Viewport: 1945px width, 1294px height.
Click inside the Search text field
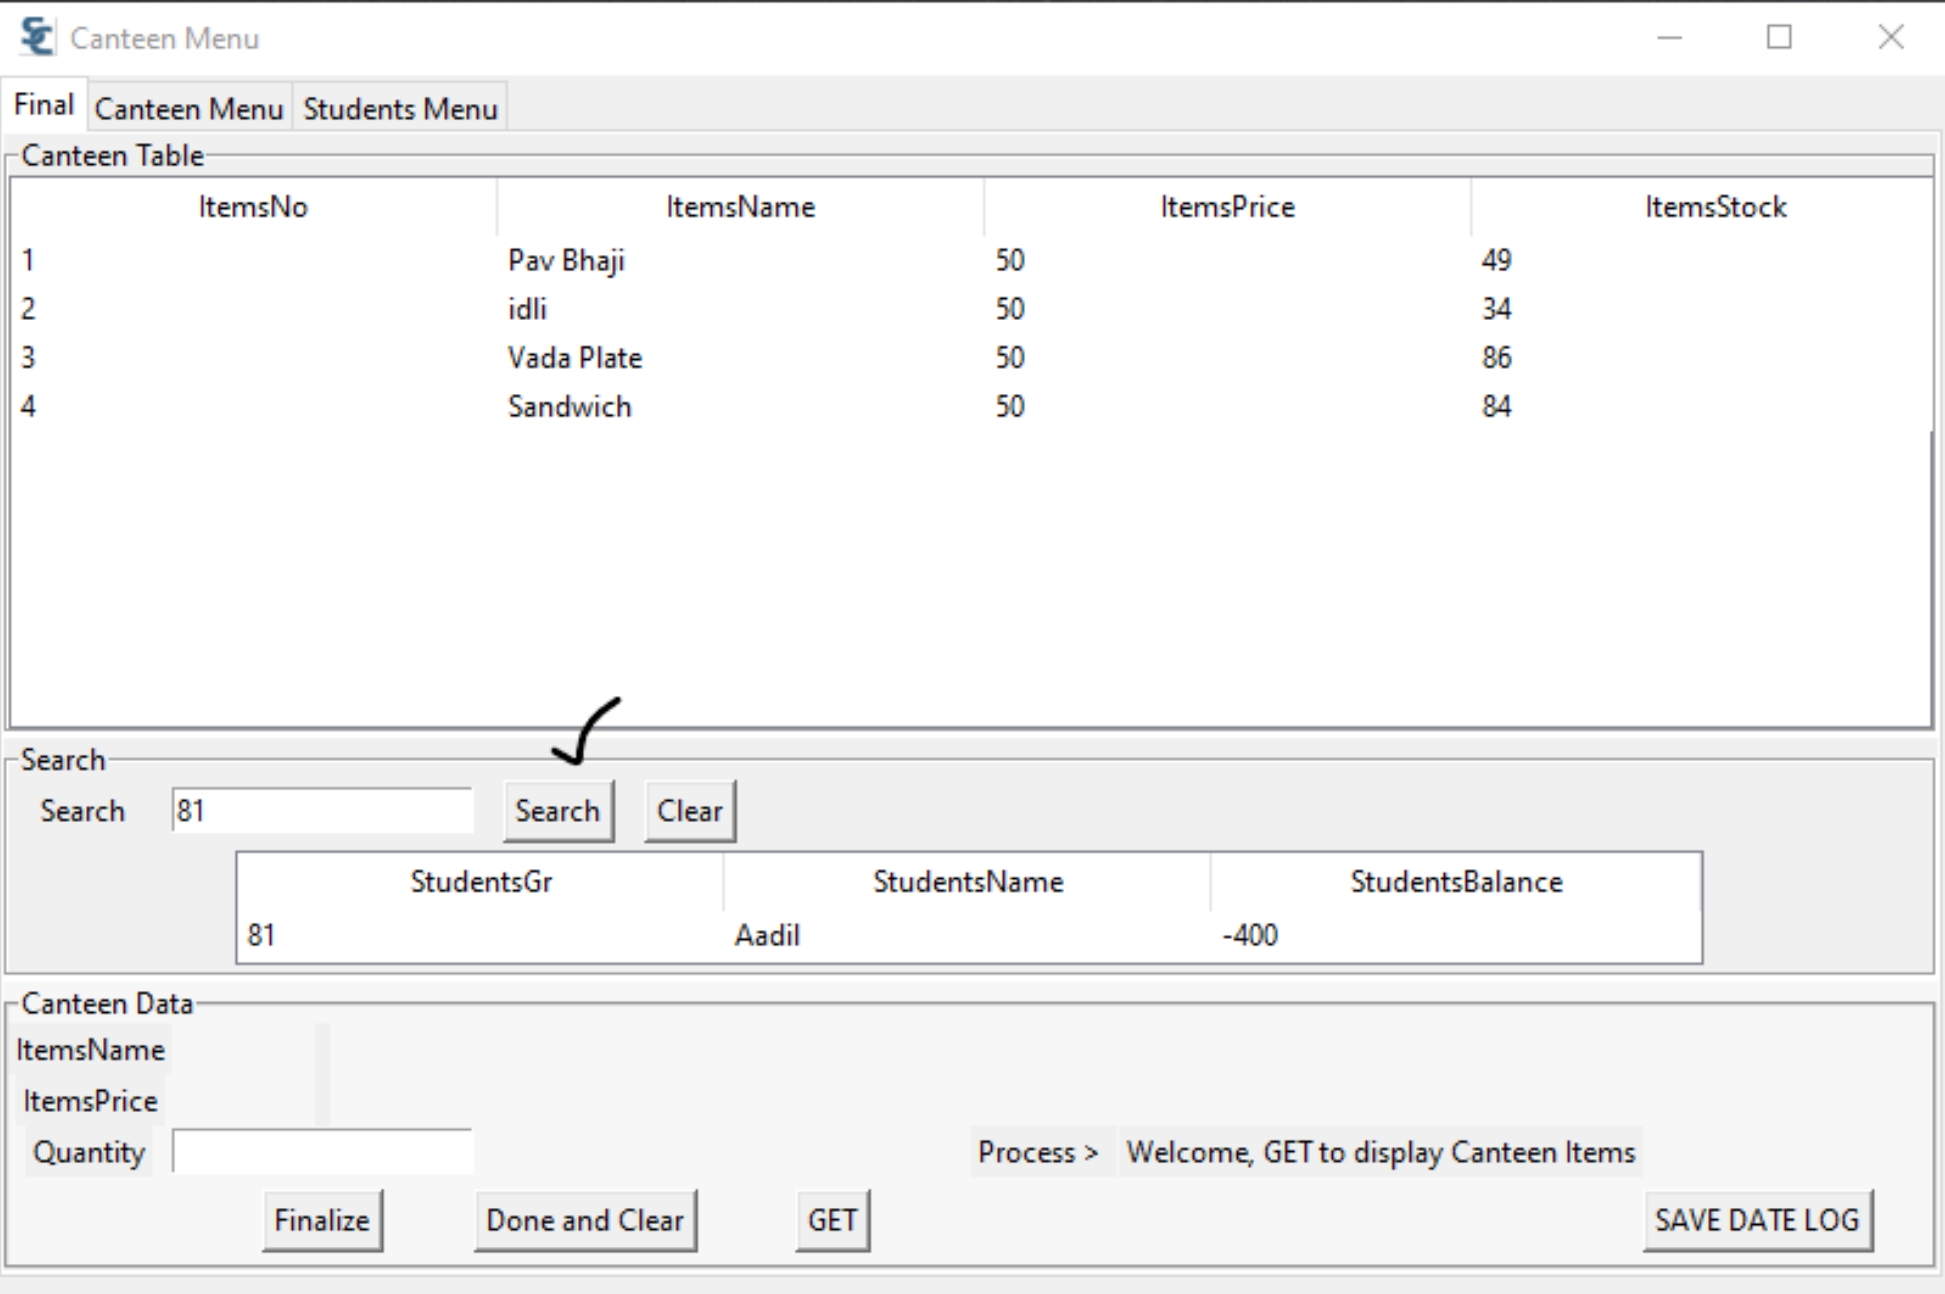322,811
